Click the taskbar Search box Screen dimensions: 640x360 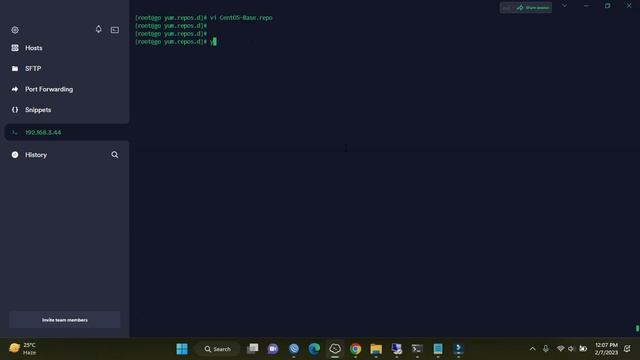[218, 349]
